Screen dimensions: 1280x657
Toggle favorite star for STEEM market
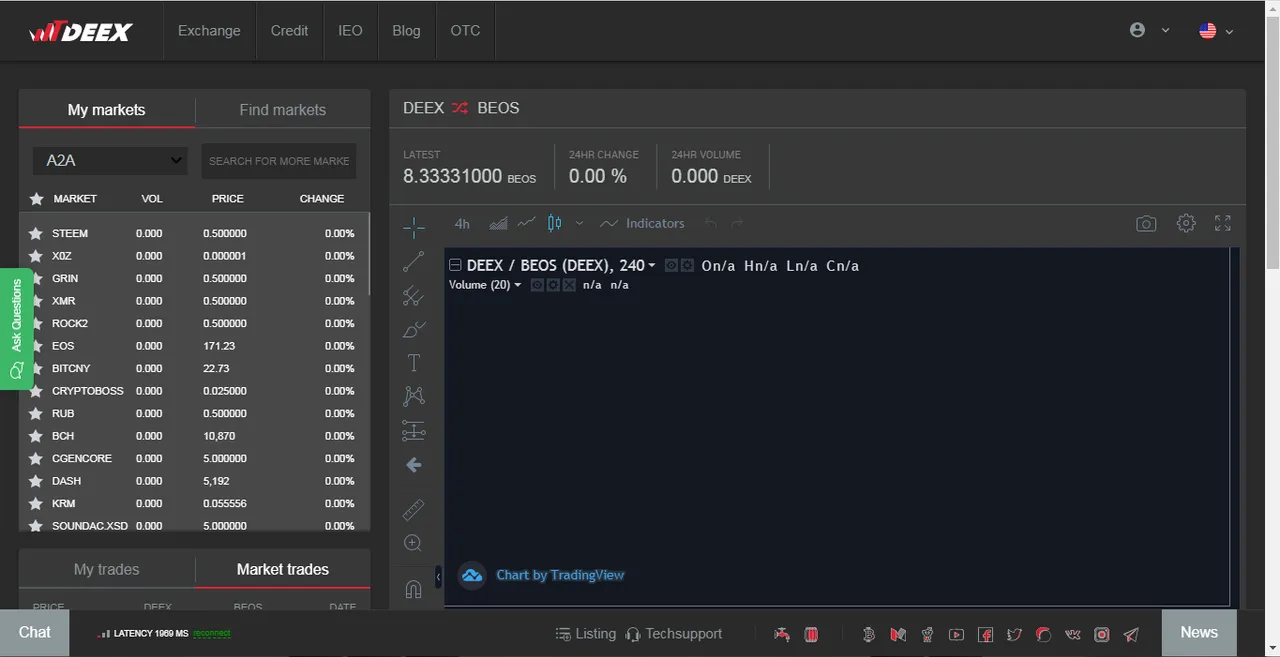(36, 233)
